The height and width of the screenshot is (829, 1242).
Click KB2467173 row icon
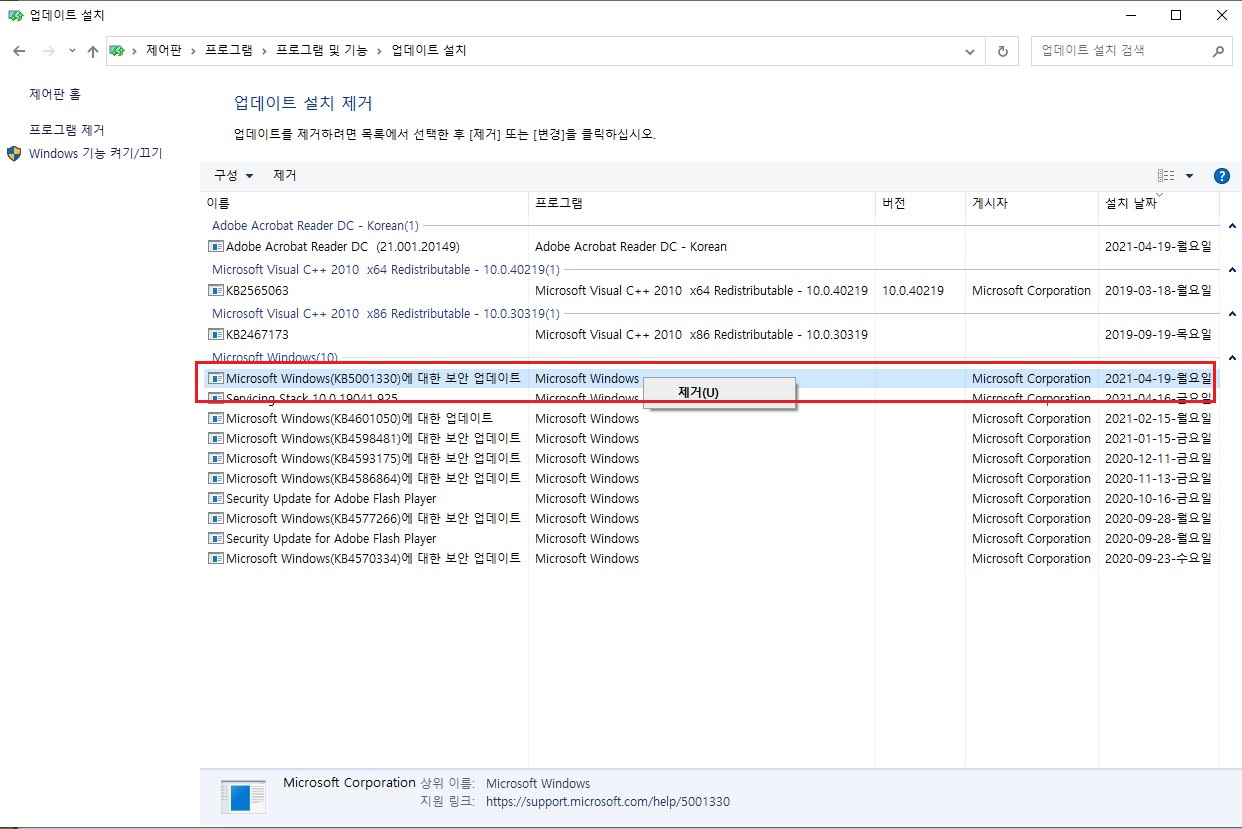[215, 334]
